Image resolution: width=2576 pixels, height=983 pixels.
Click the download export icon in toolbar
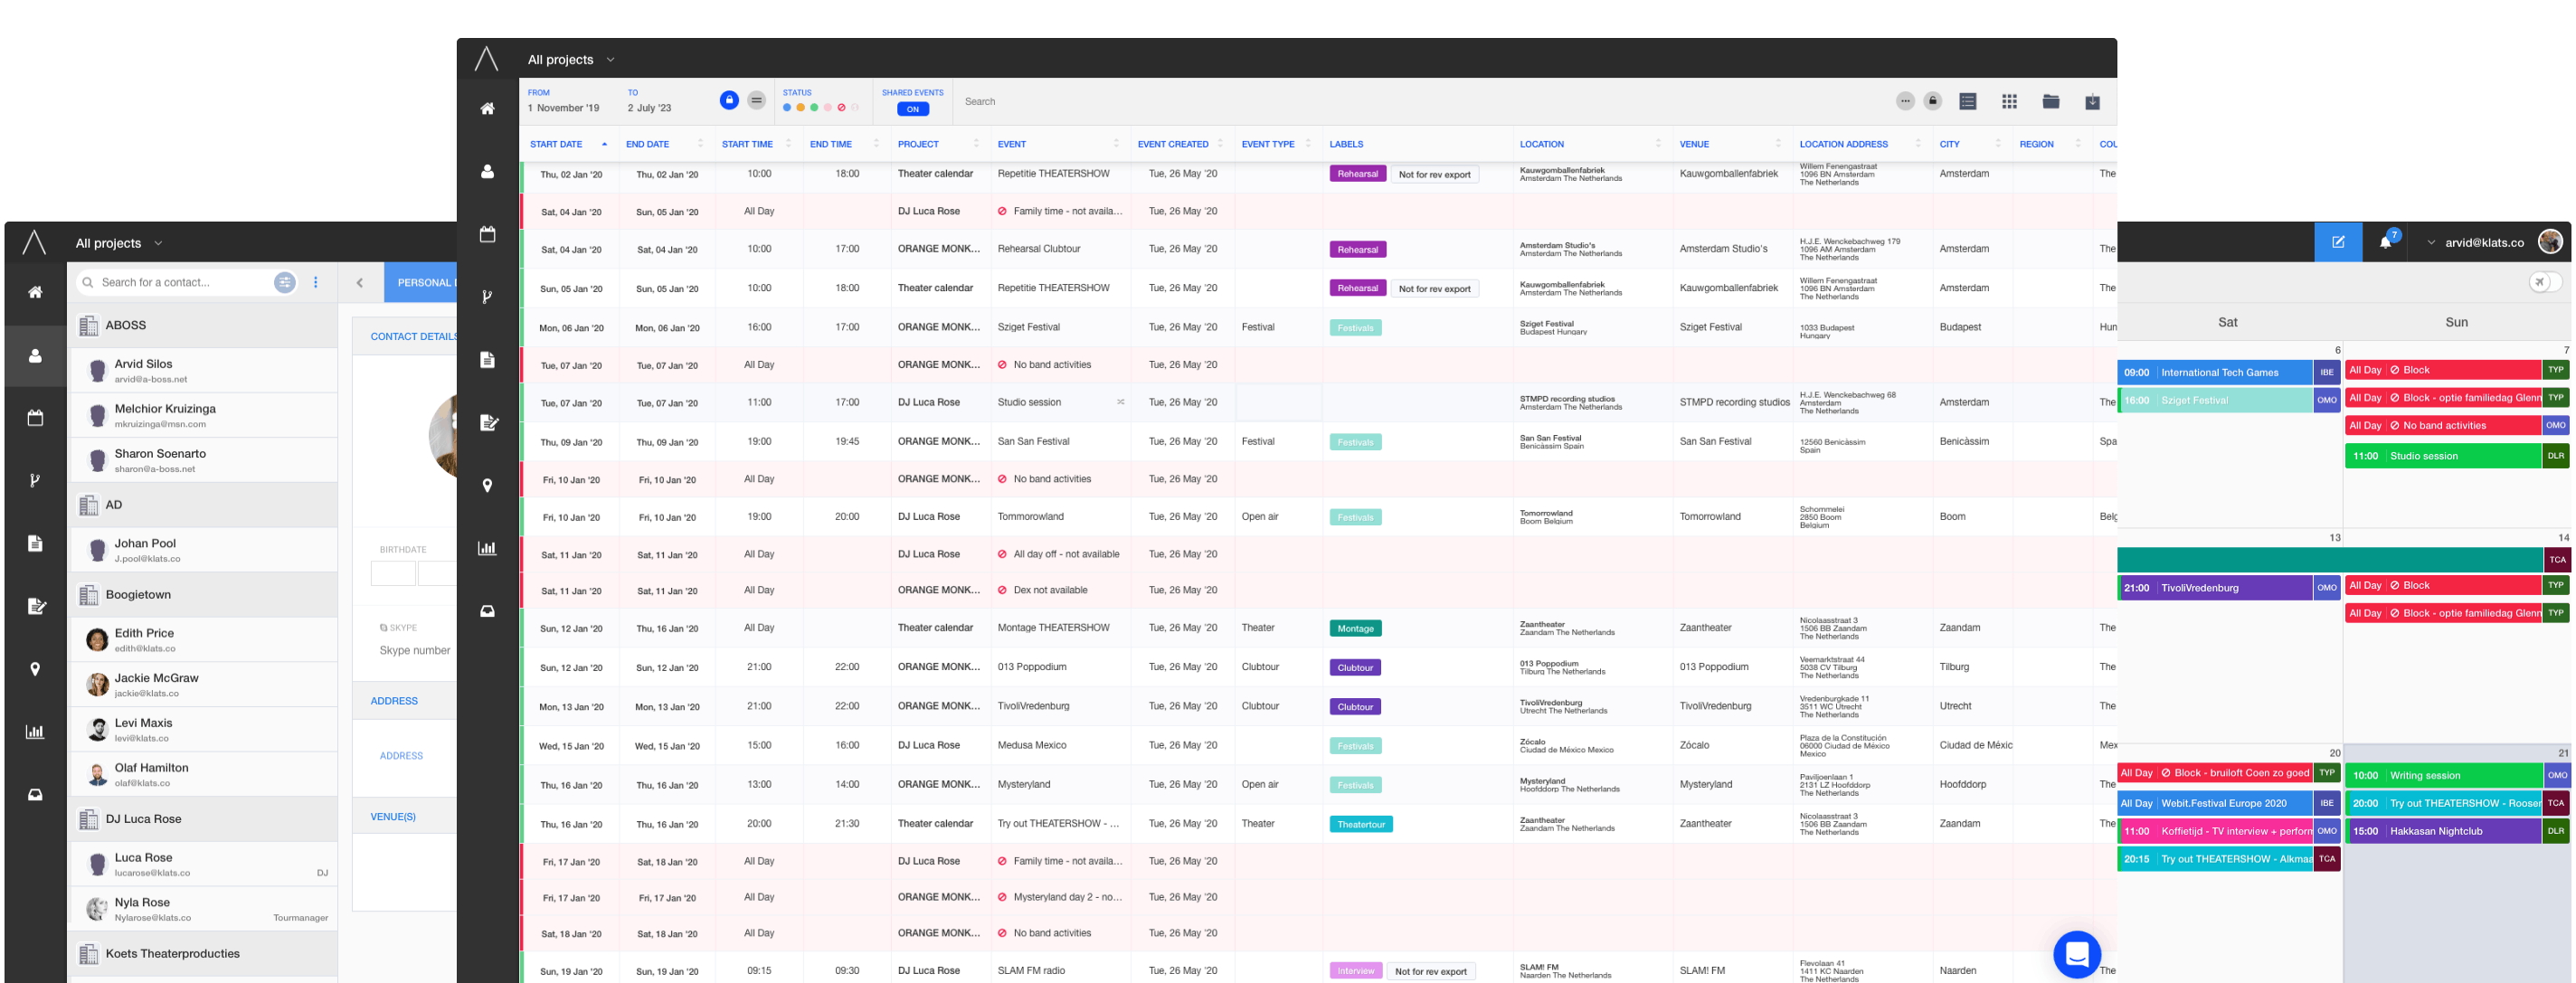click(x=2092, y=101)
